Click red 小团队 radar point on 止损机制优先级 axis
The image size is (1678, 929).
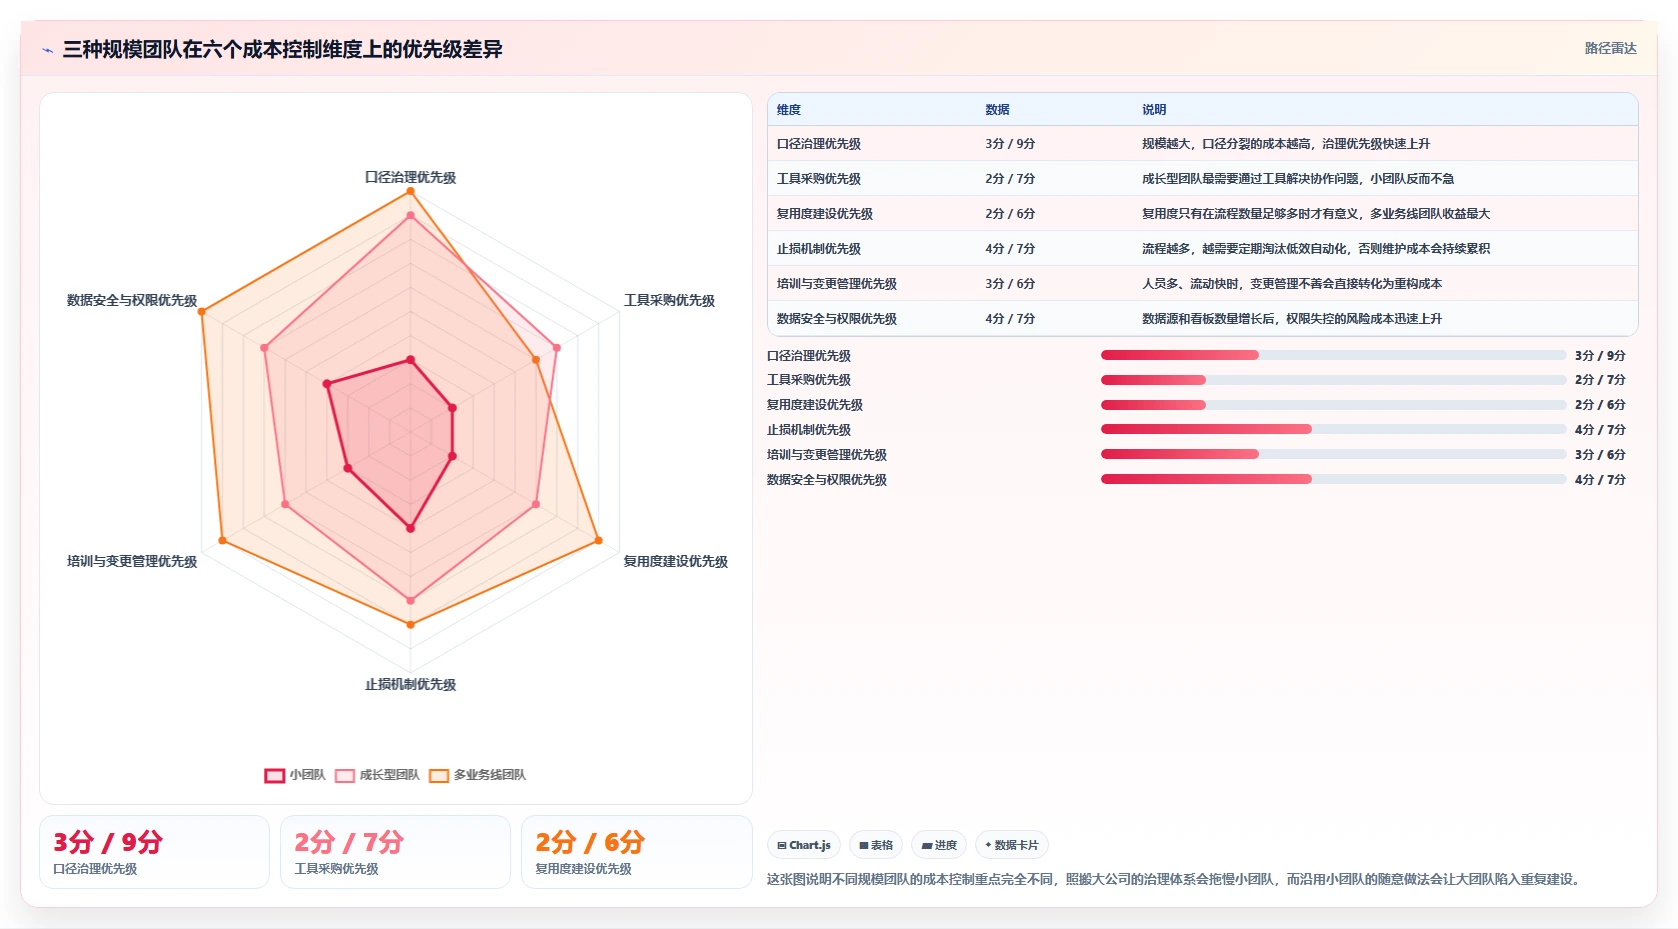410,528
